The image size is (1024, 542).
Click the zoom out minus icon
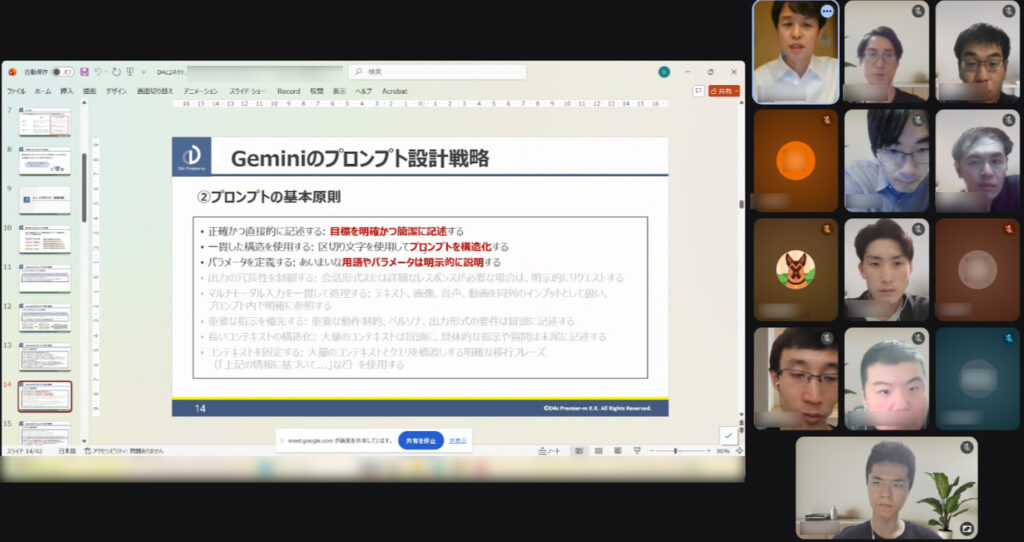pos(652,451)
